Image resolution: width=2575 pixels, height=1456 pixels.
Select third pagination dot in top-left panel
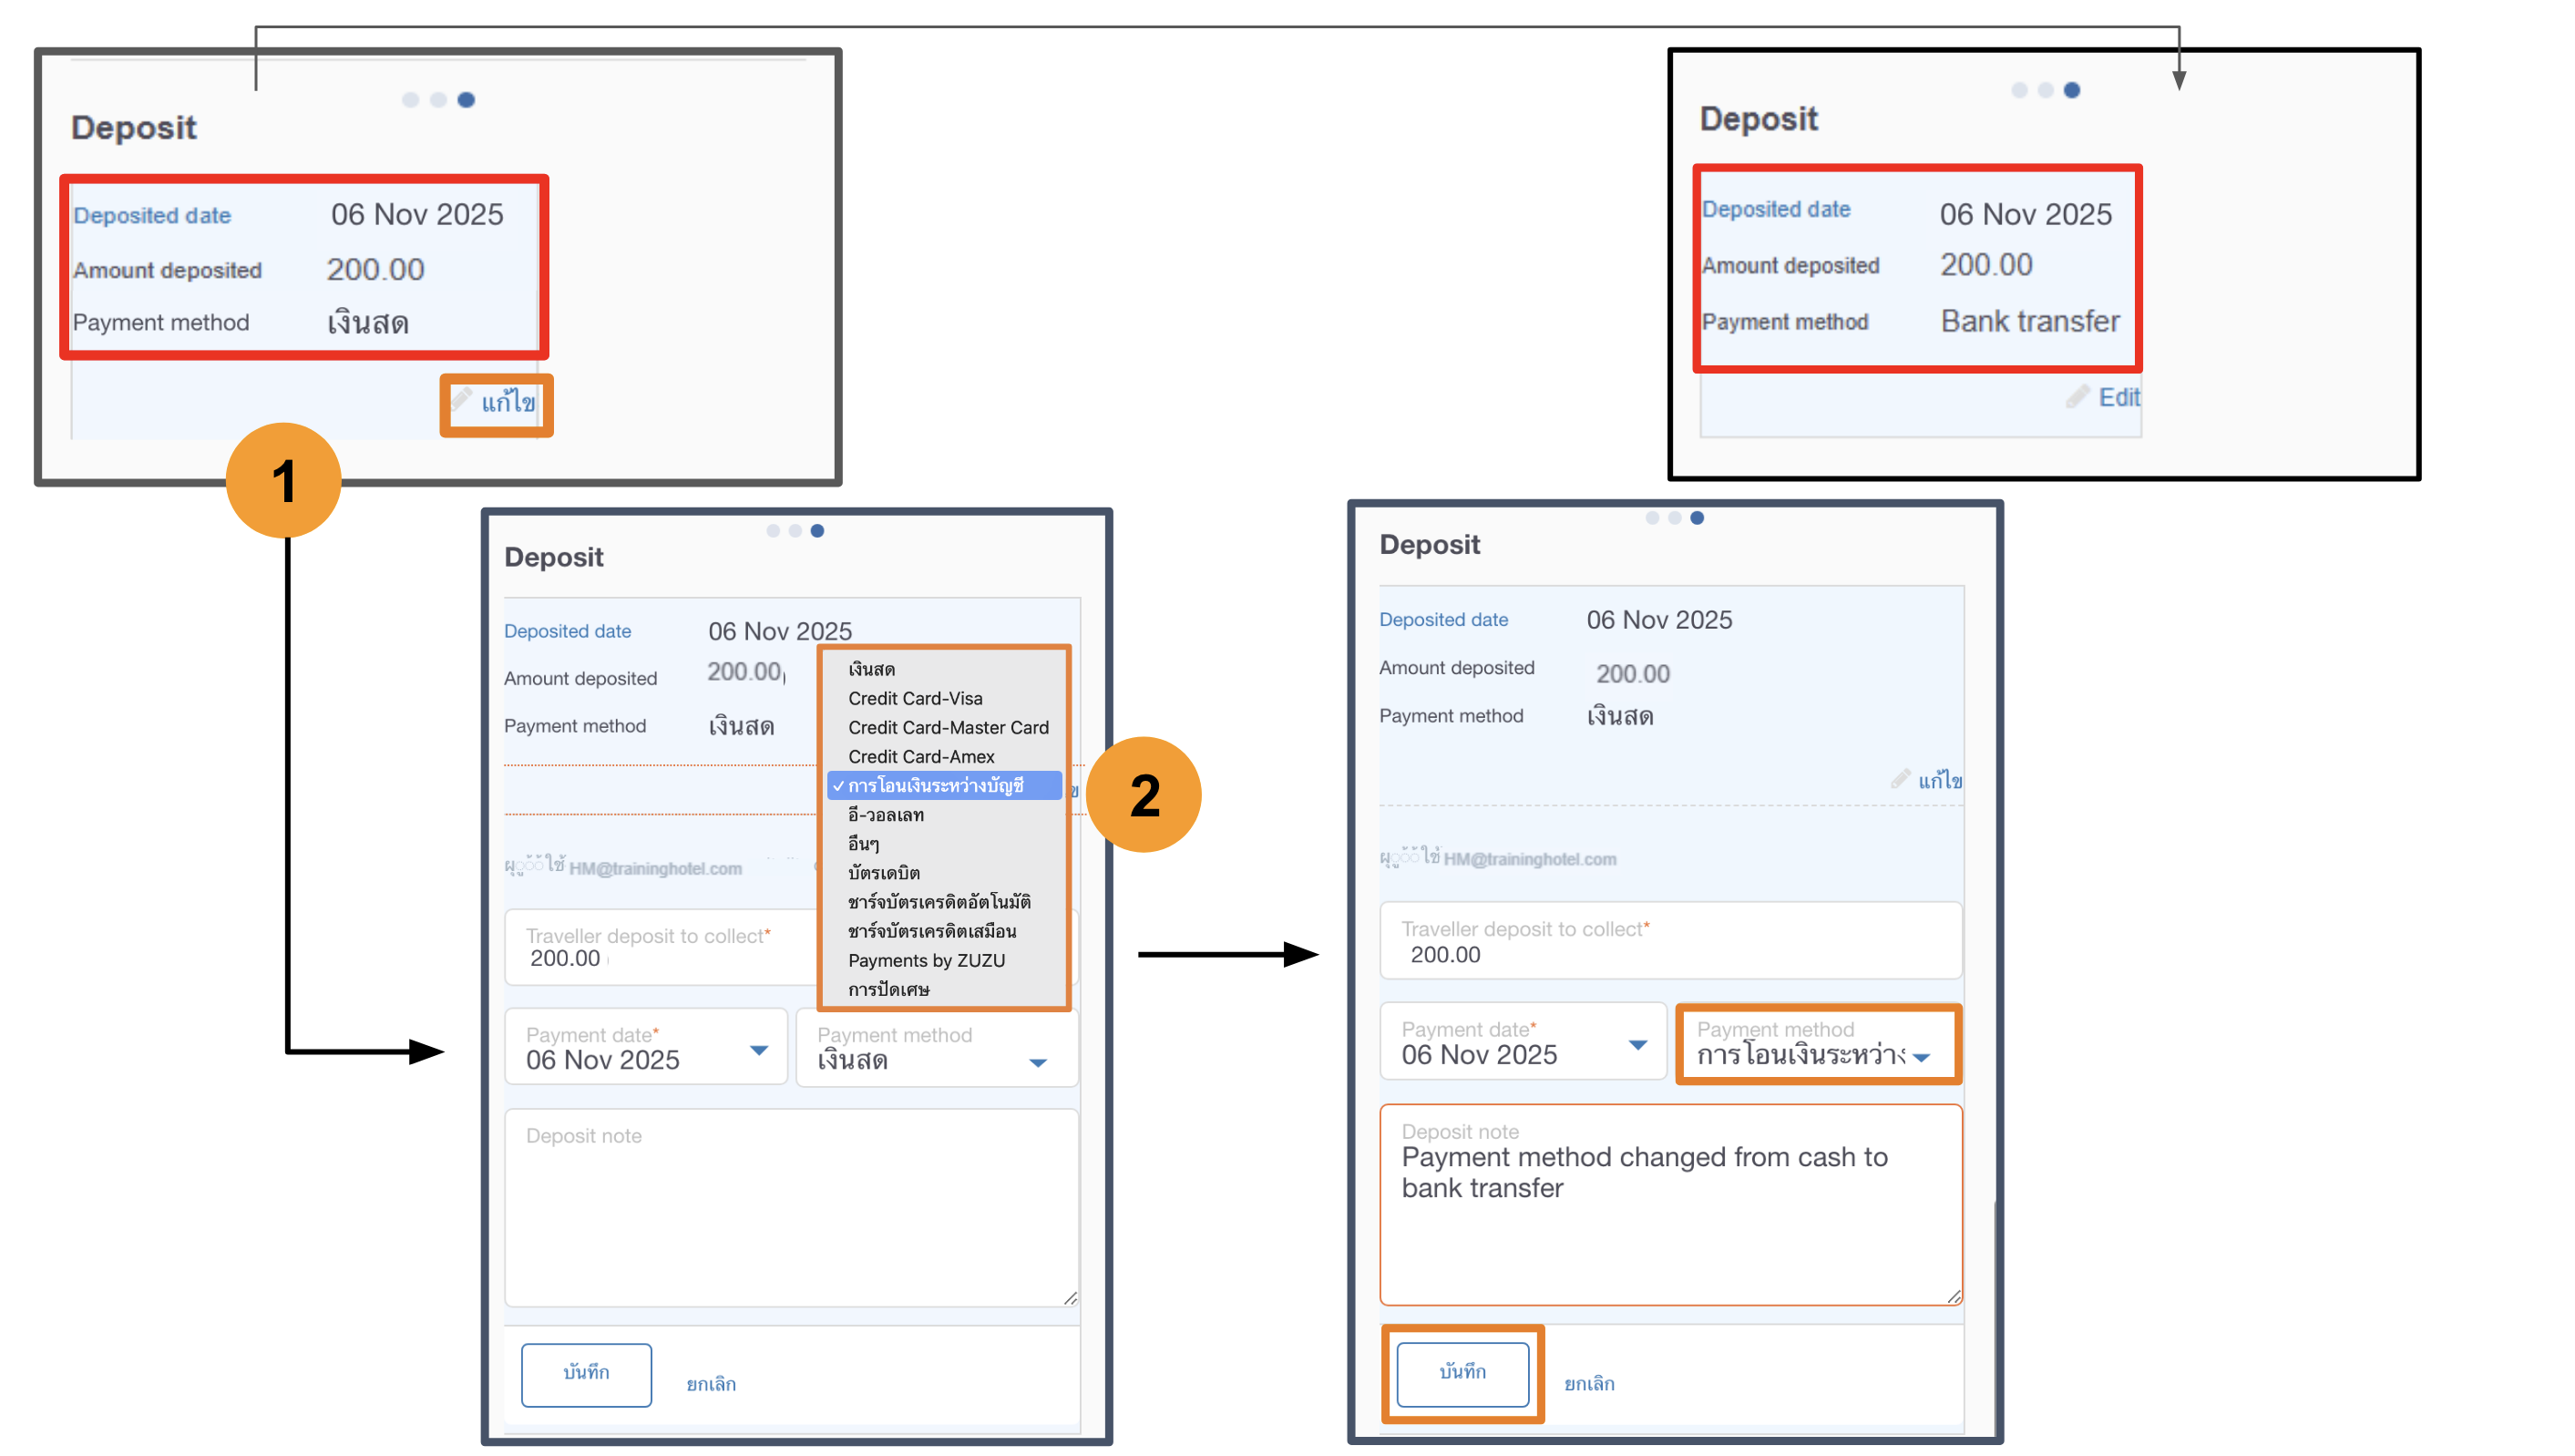(466, 100)
